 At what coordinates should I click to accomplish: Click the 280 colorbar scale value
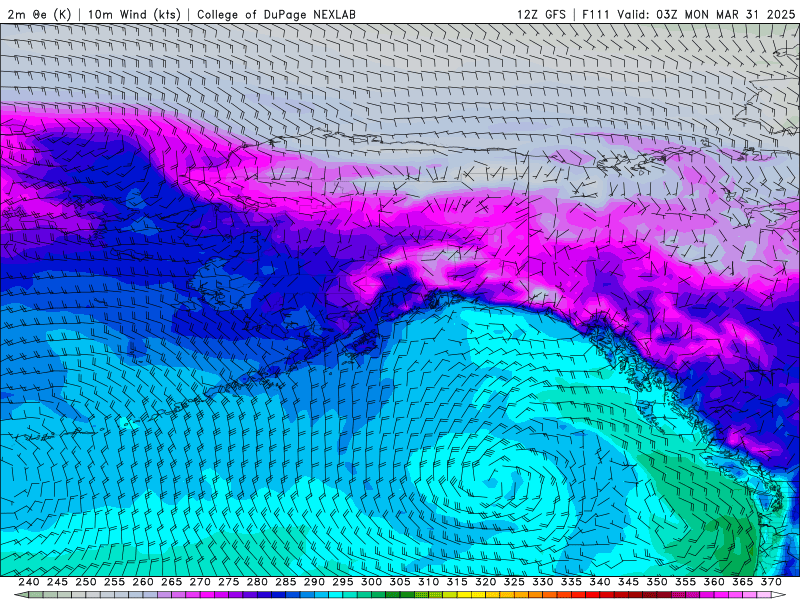coord(257,582)
